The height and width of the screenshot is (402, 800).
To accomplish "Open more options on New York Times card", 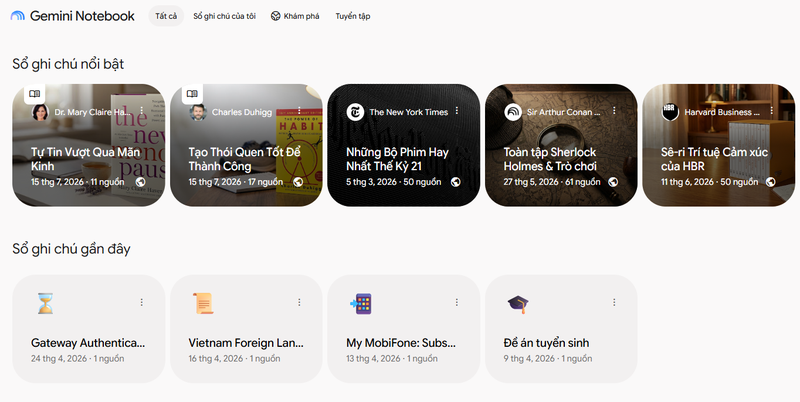I will point(457,111).
